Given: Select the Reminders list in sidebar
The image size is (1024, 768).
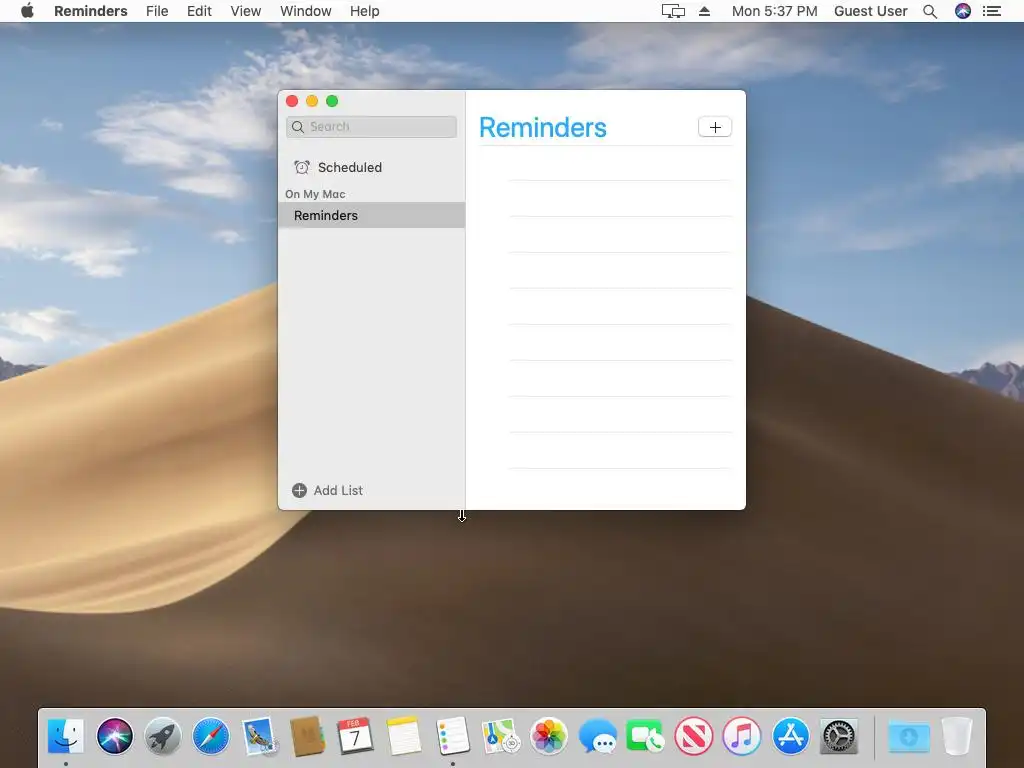Looking at the screenshot, I should (371, 216).
